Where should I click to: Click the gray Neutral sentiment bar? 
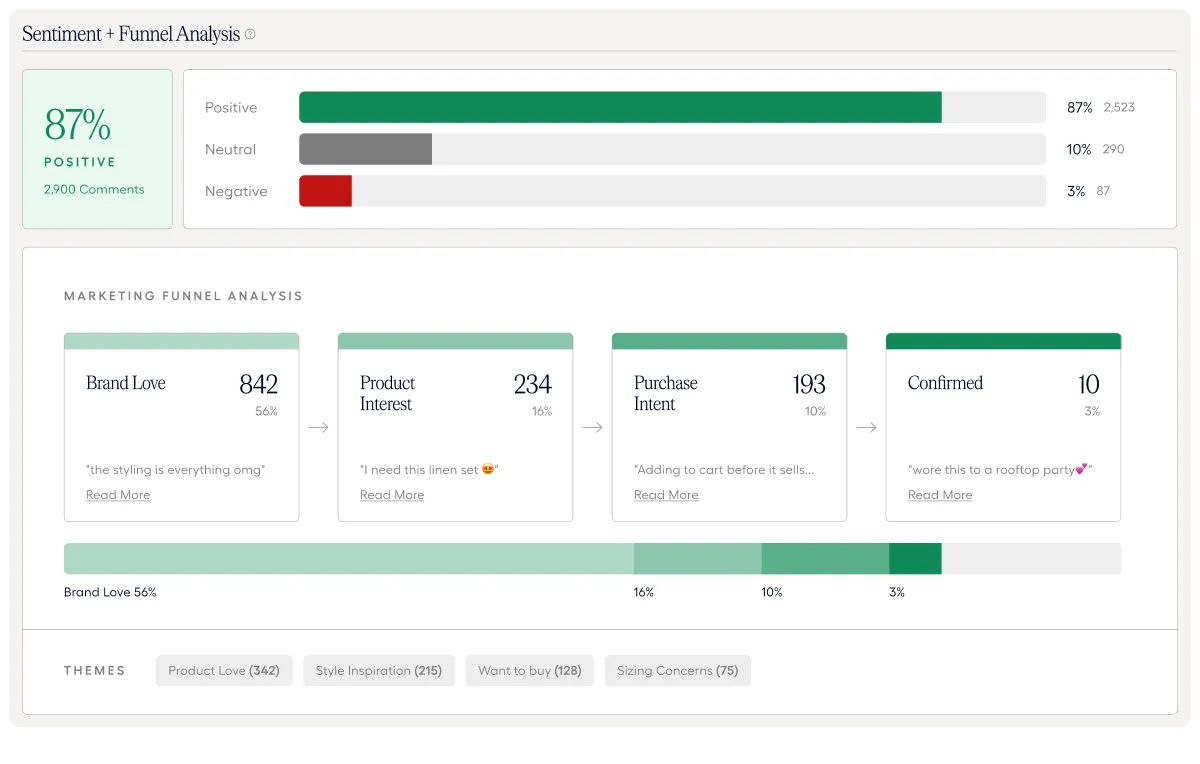[x=365, y=149]
